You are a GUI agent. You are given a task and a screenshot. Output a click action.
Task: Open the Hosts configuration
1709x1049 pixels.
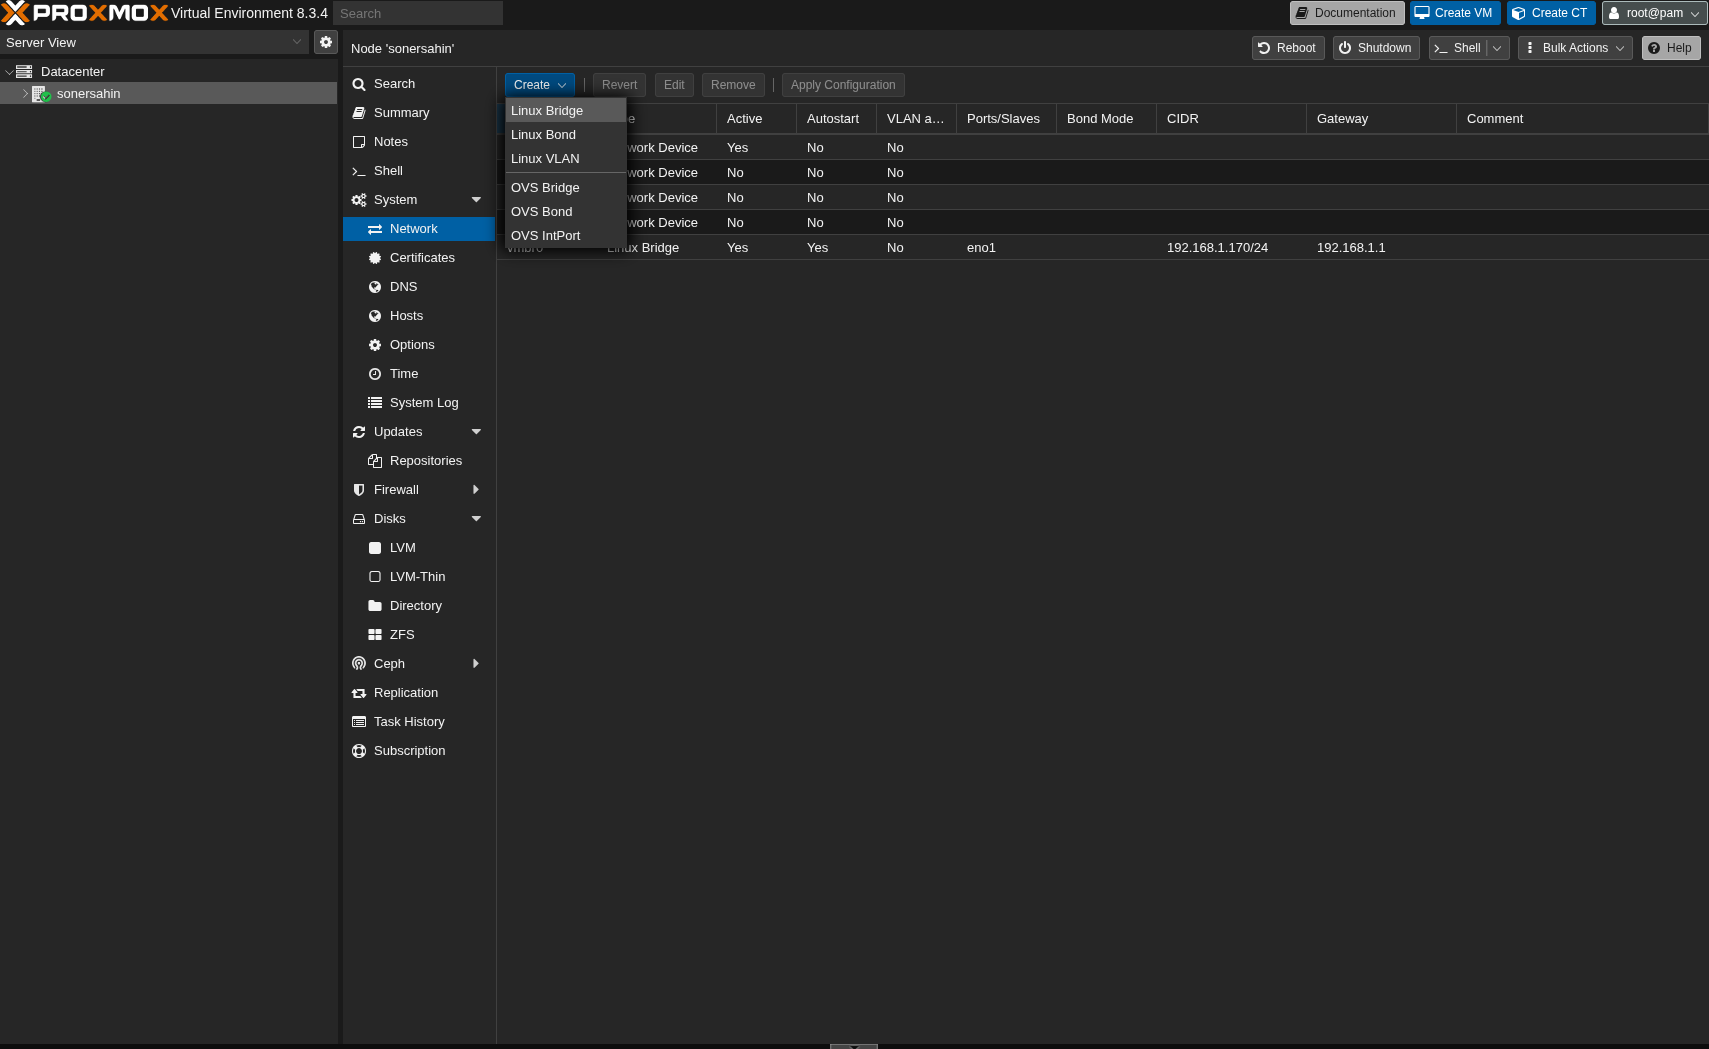click(x=405, y=315)
